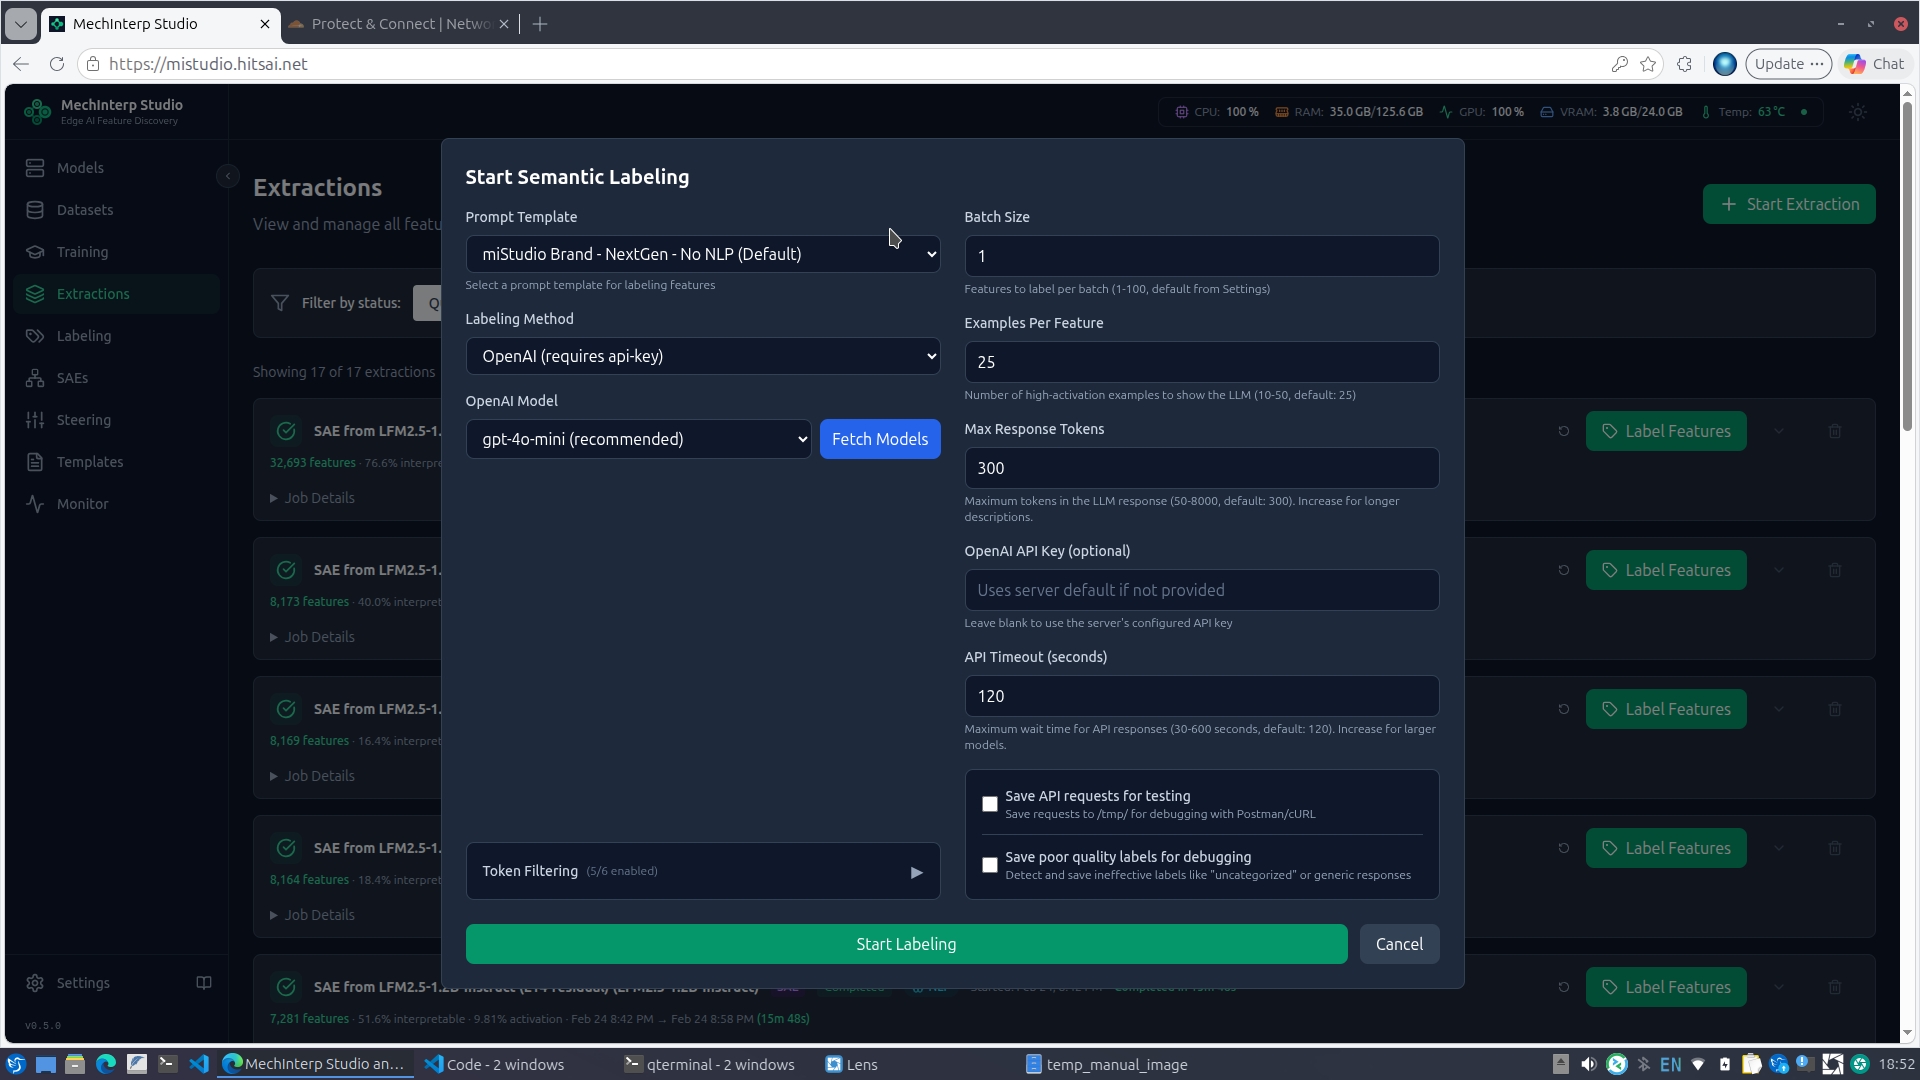
Task: Open the Monitor page icon
Action: [35, 504]
